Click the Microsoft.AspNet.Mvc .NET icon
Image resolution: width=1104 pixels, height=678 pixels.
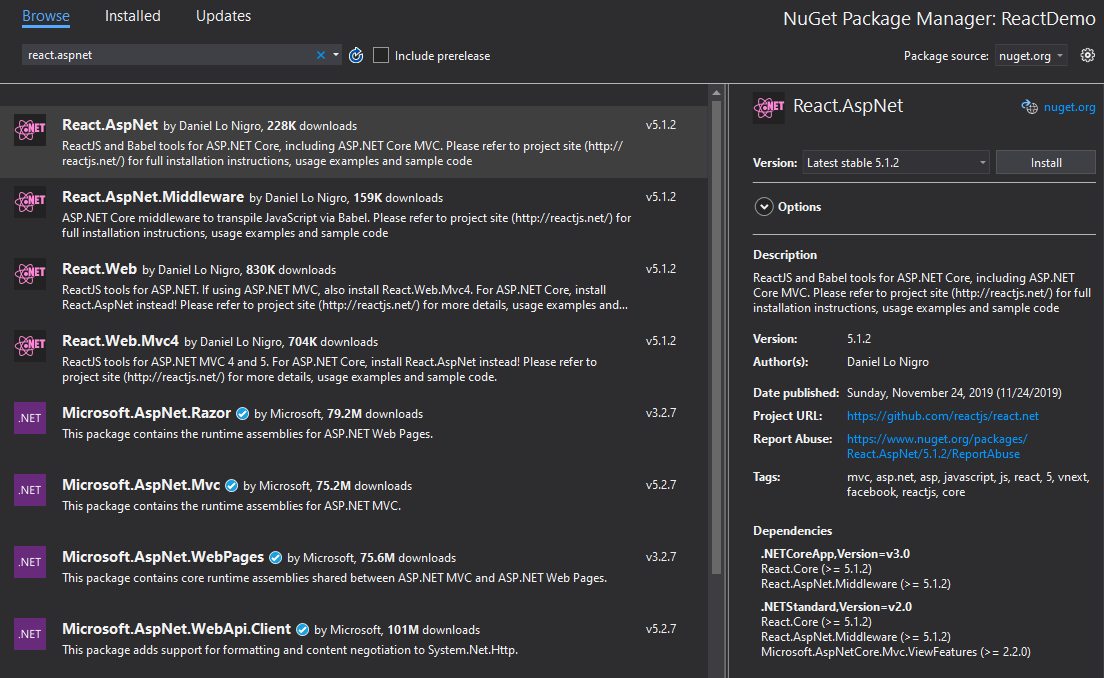tap(30, 489)
